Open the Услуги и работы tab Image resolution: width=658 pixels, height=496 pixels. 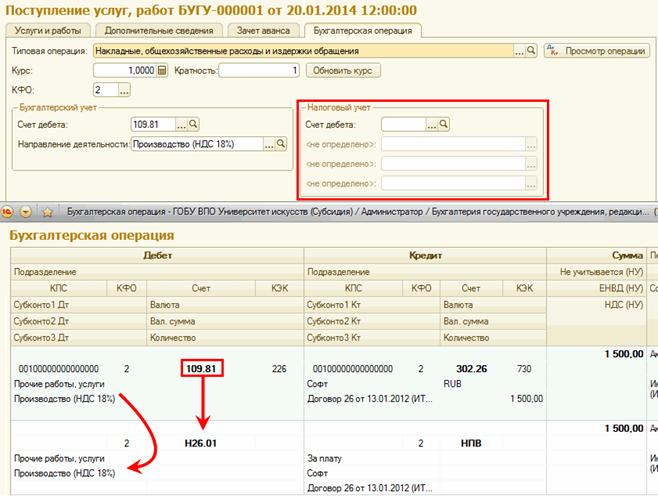(46, 30)
